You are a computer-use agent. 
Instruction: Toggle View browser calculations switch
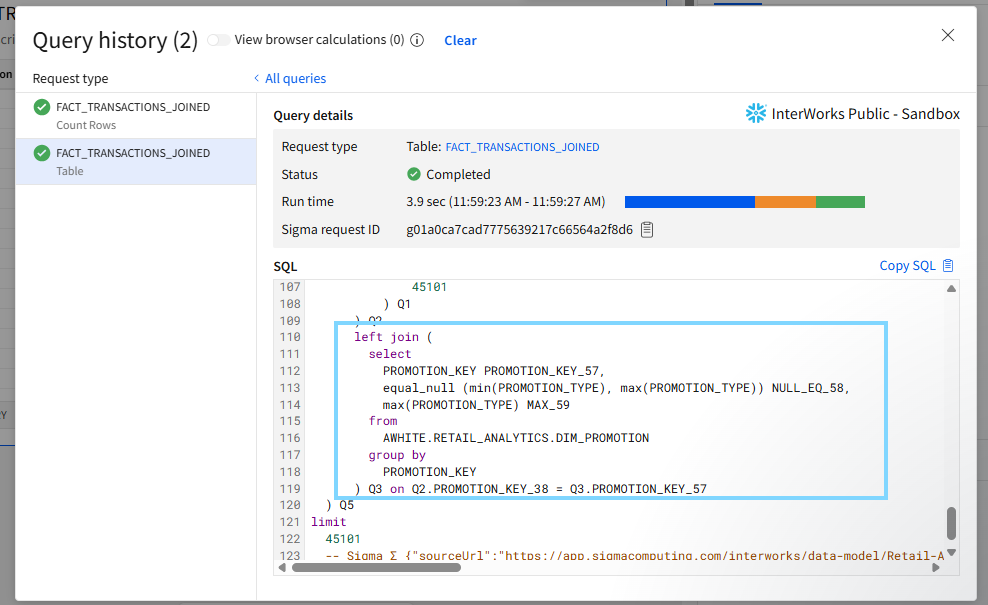coord(218,40)
